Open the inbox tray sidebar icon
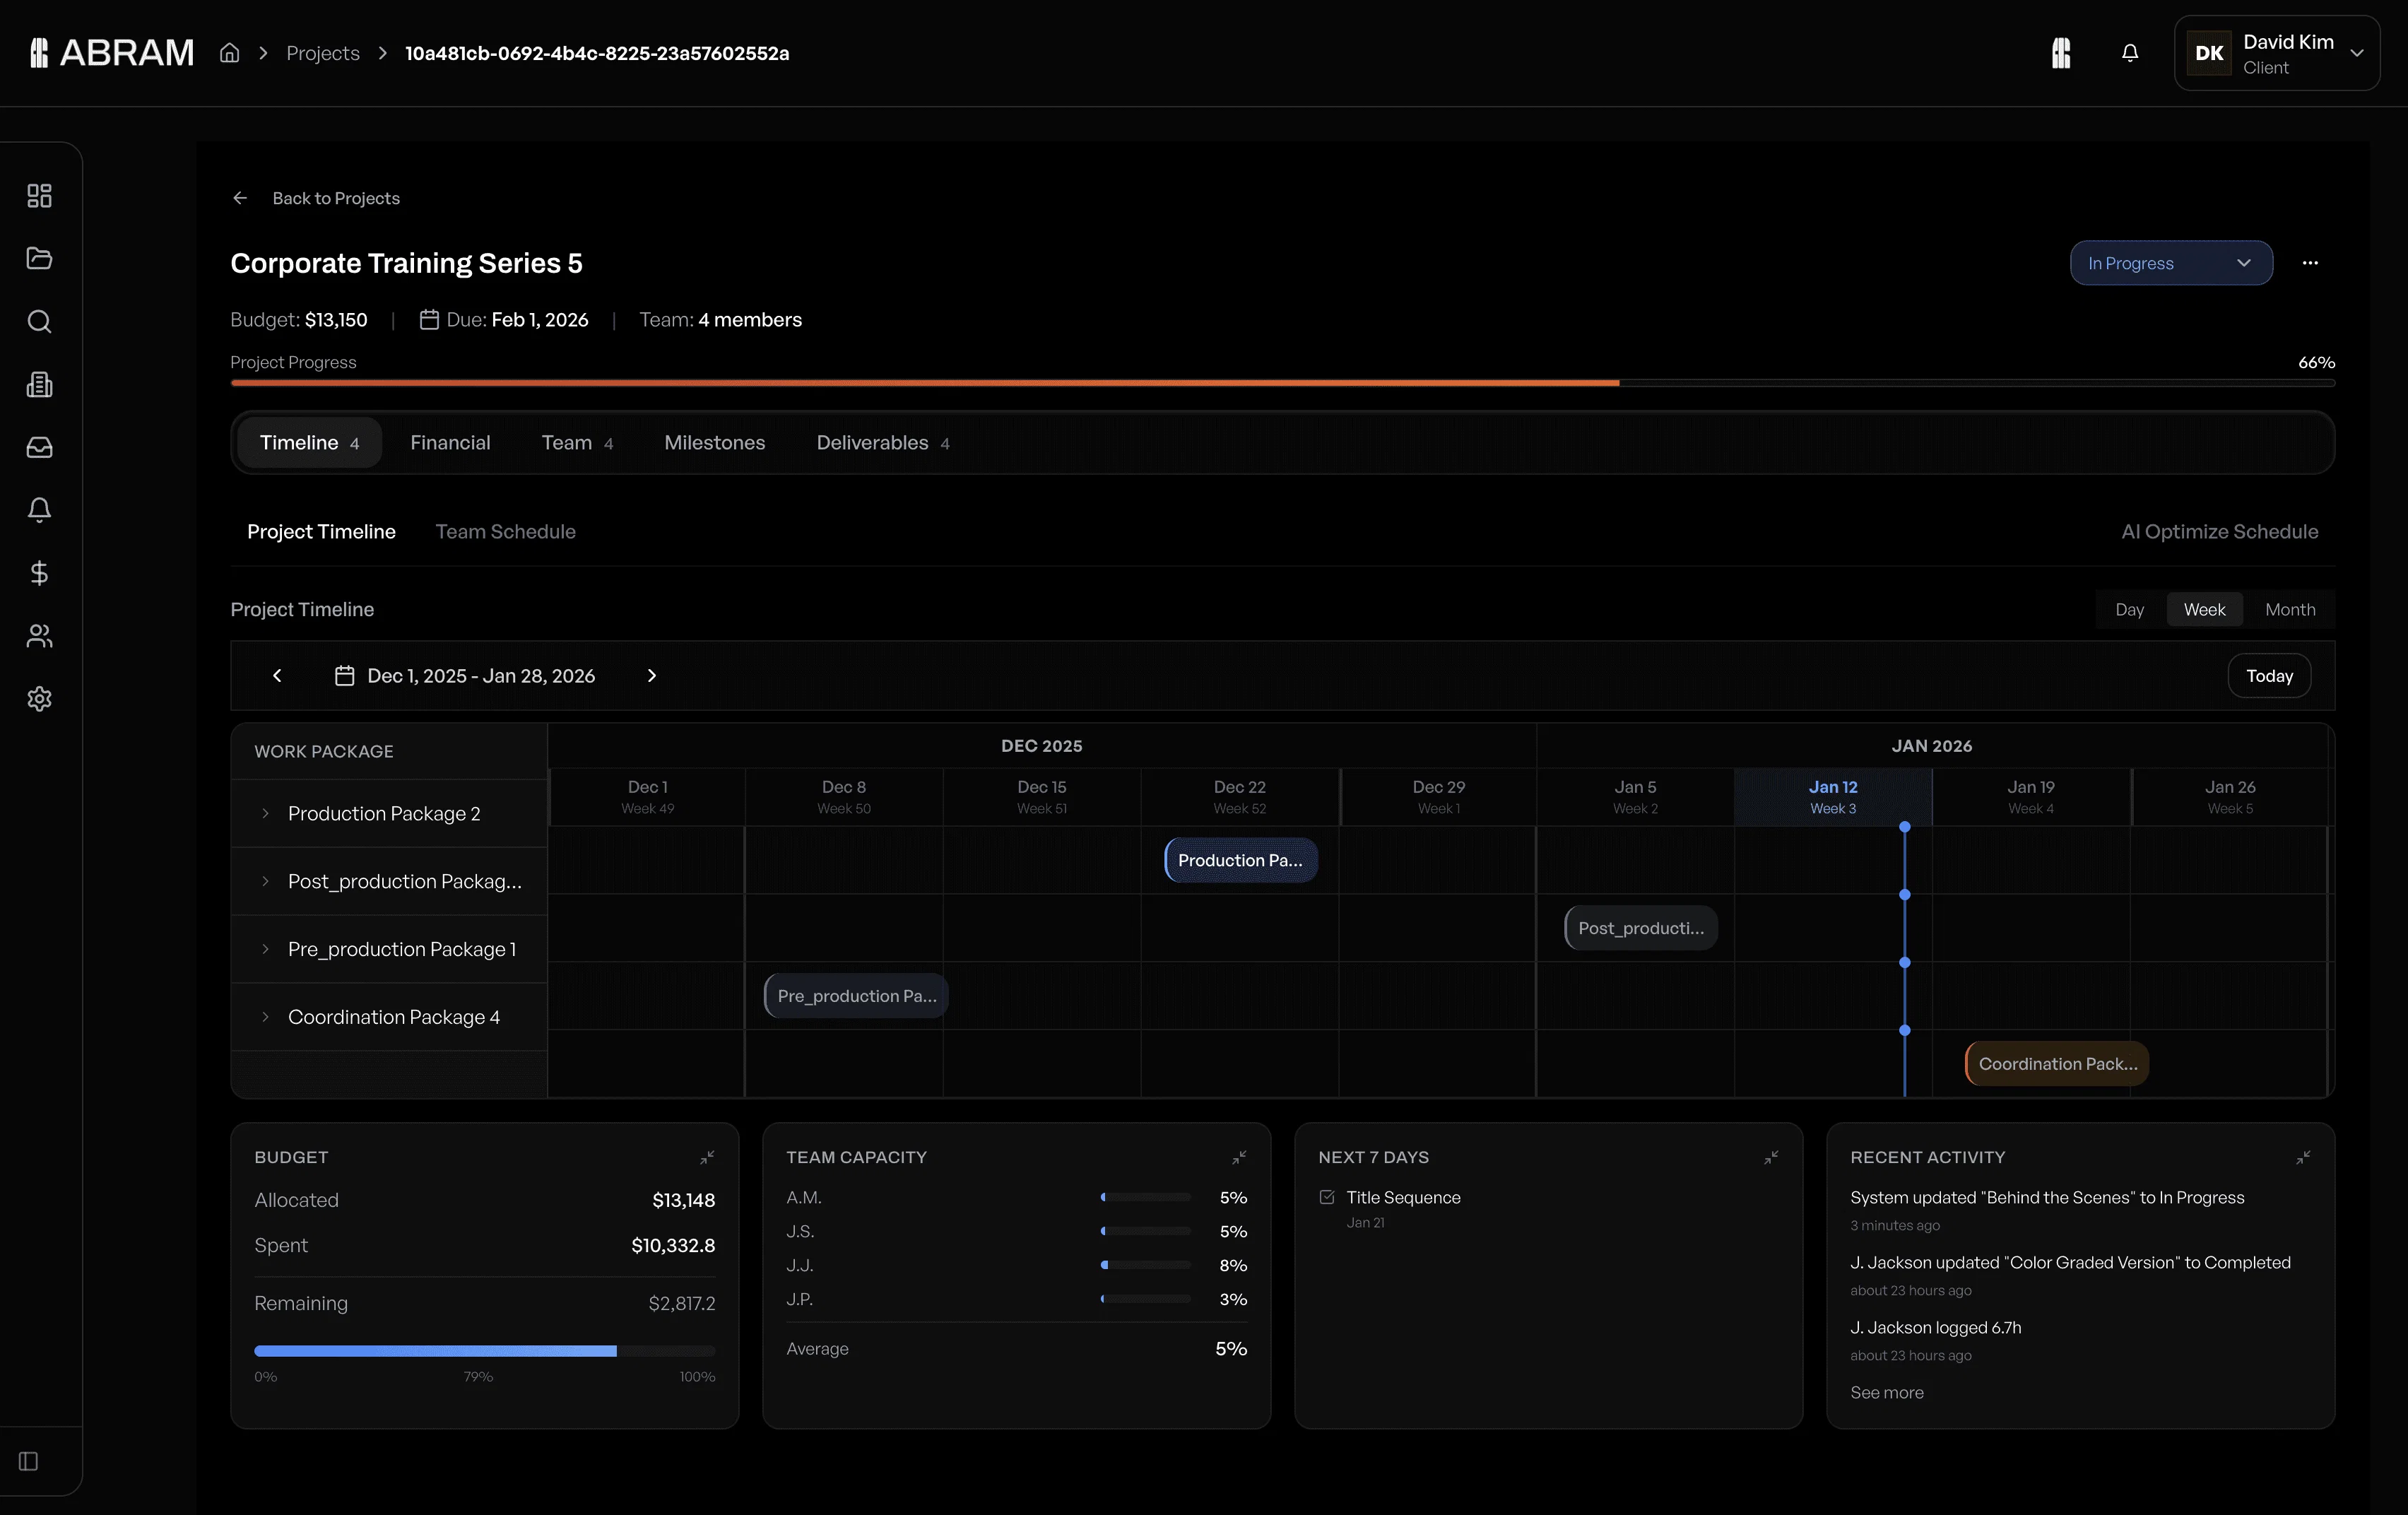 [x=39, y=447]
